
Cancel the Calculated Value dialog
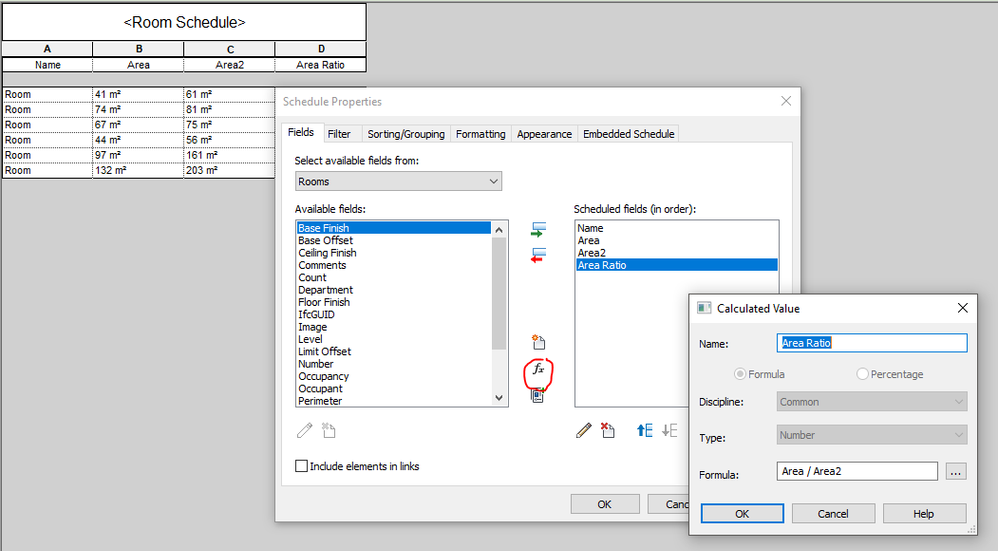coord(833,513)
